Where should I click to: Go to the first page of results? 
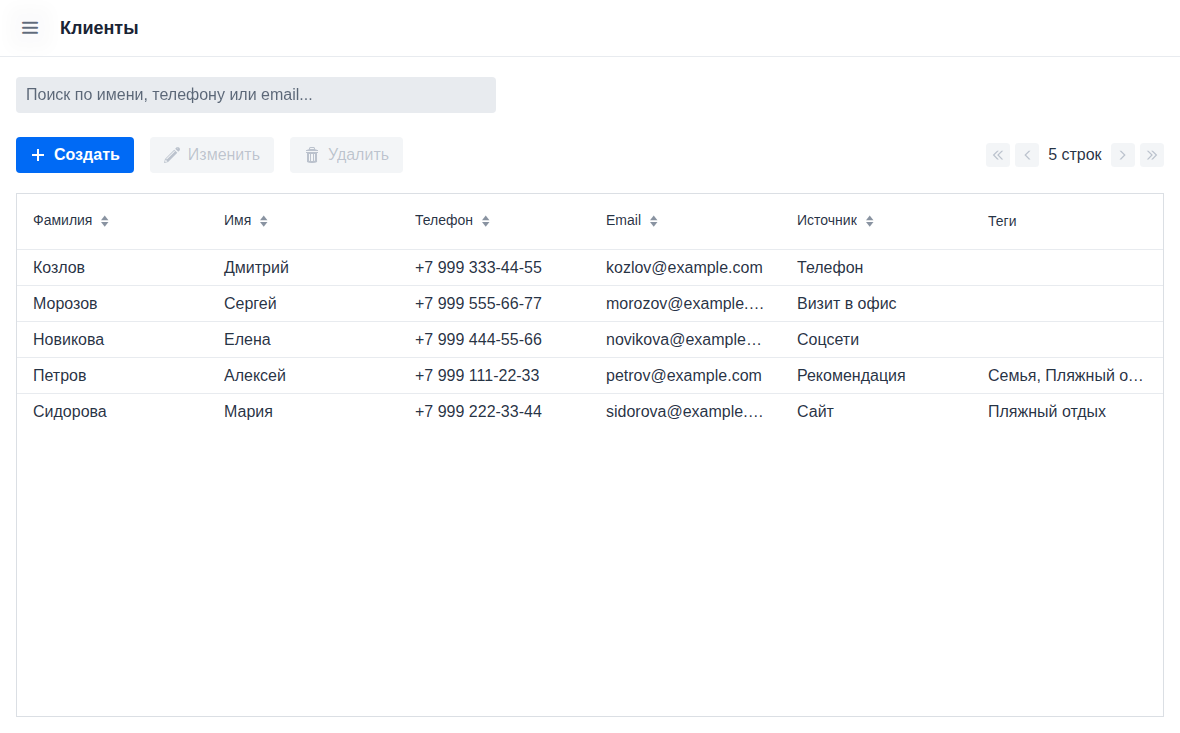click(x=997, y=155)
